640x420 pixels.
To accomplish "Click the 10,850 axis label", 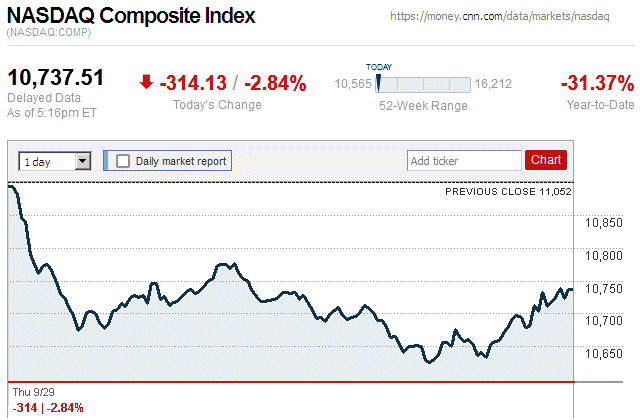I will click(x=605, y=223).
